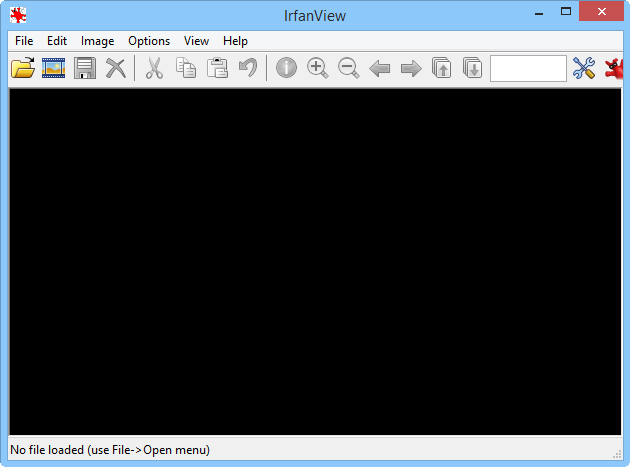Viewport: 630px width, 467px height.
Task: Click the Delete file X icon
Action: point(116,68)
